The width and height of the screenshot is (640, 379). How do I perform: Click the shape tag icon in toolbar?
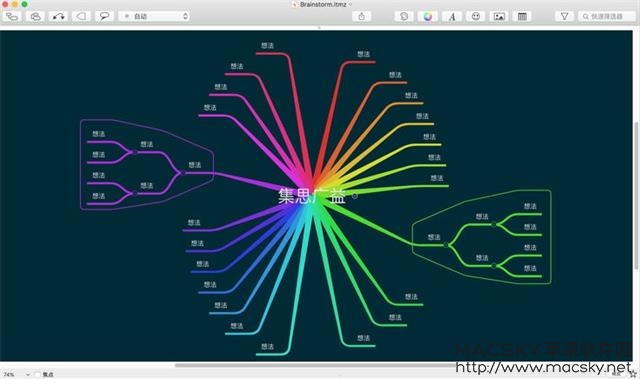click(81, 16)
